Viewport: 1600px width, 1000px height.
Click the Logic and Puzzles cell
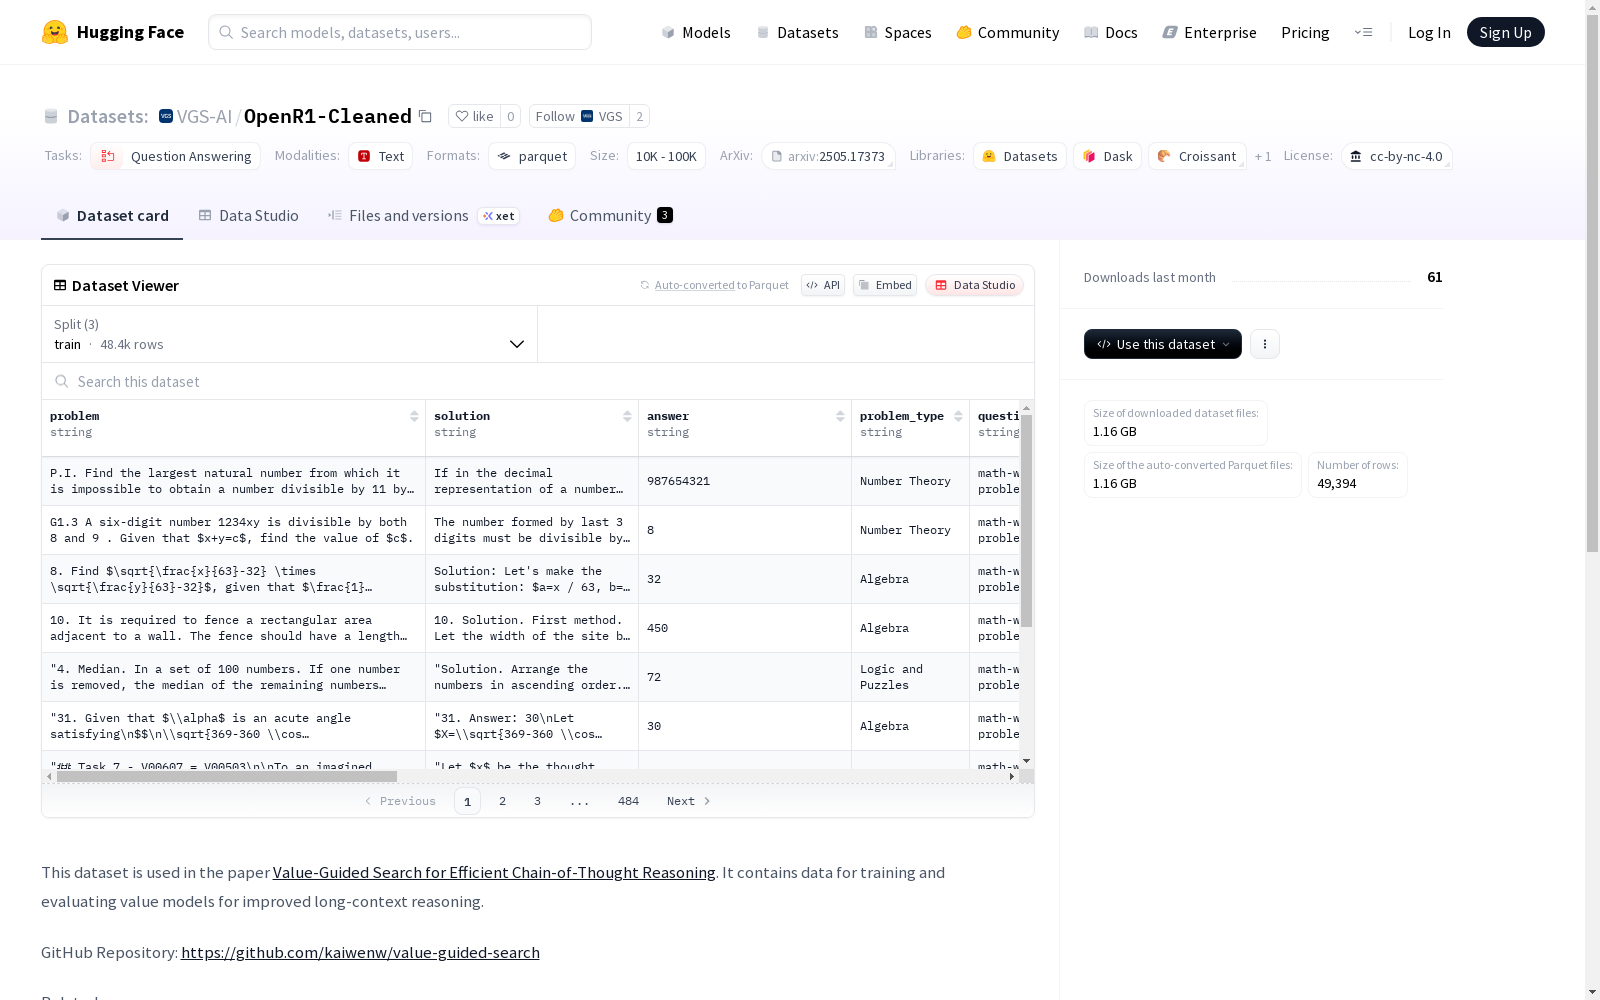coord(910,677)
